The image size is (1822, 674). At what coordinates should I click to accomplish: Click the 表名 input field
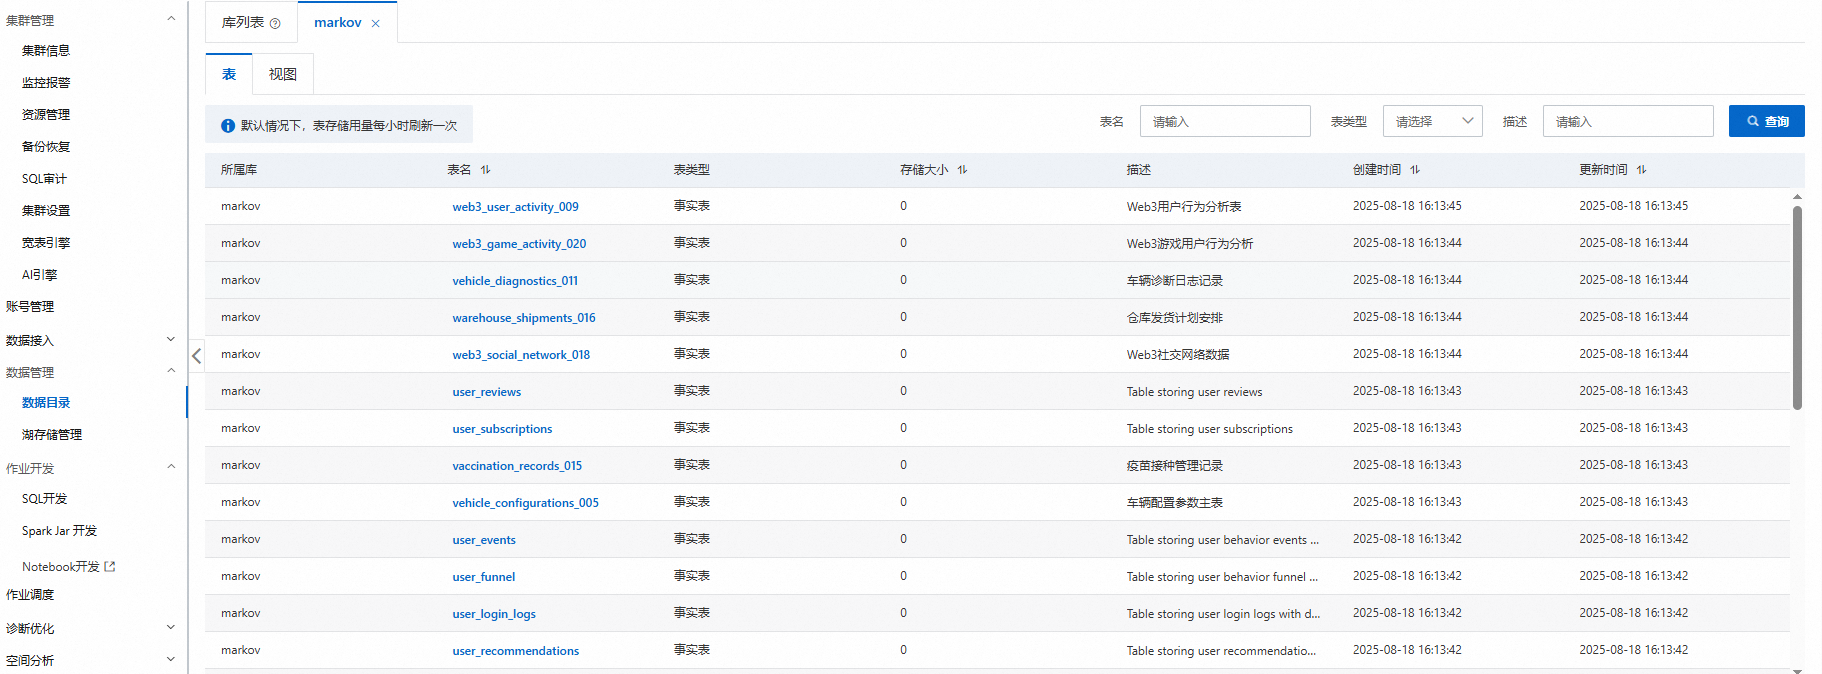[x=1225, y=121]
